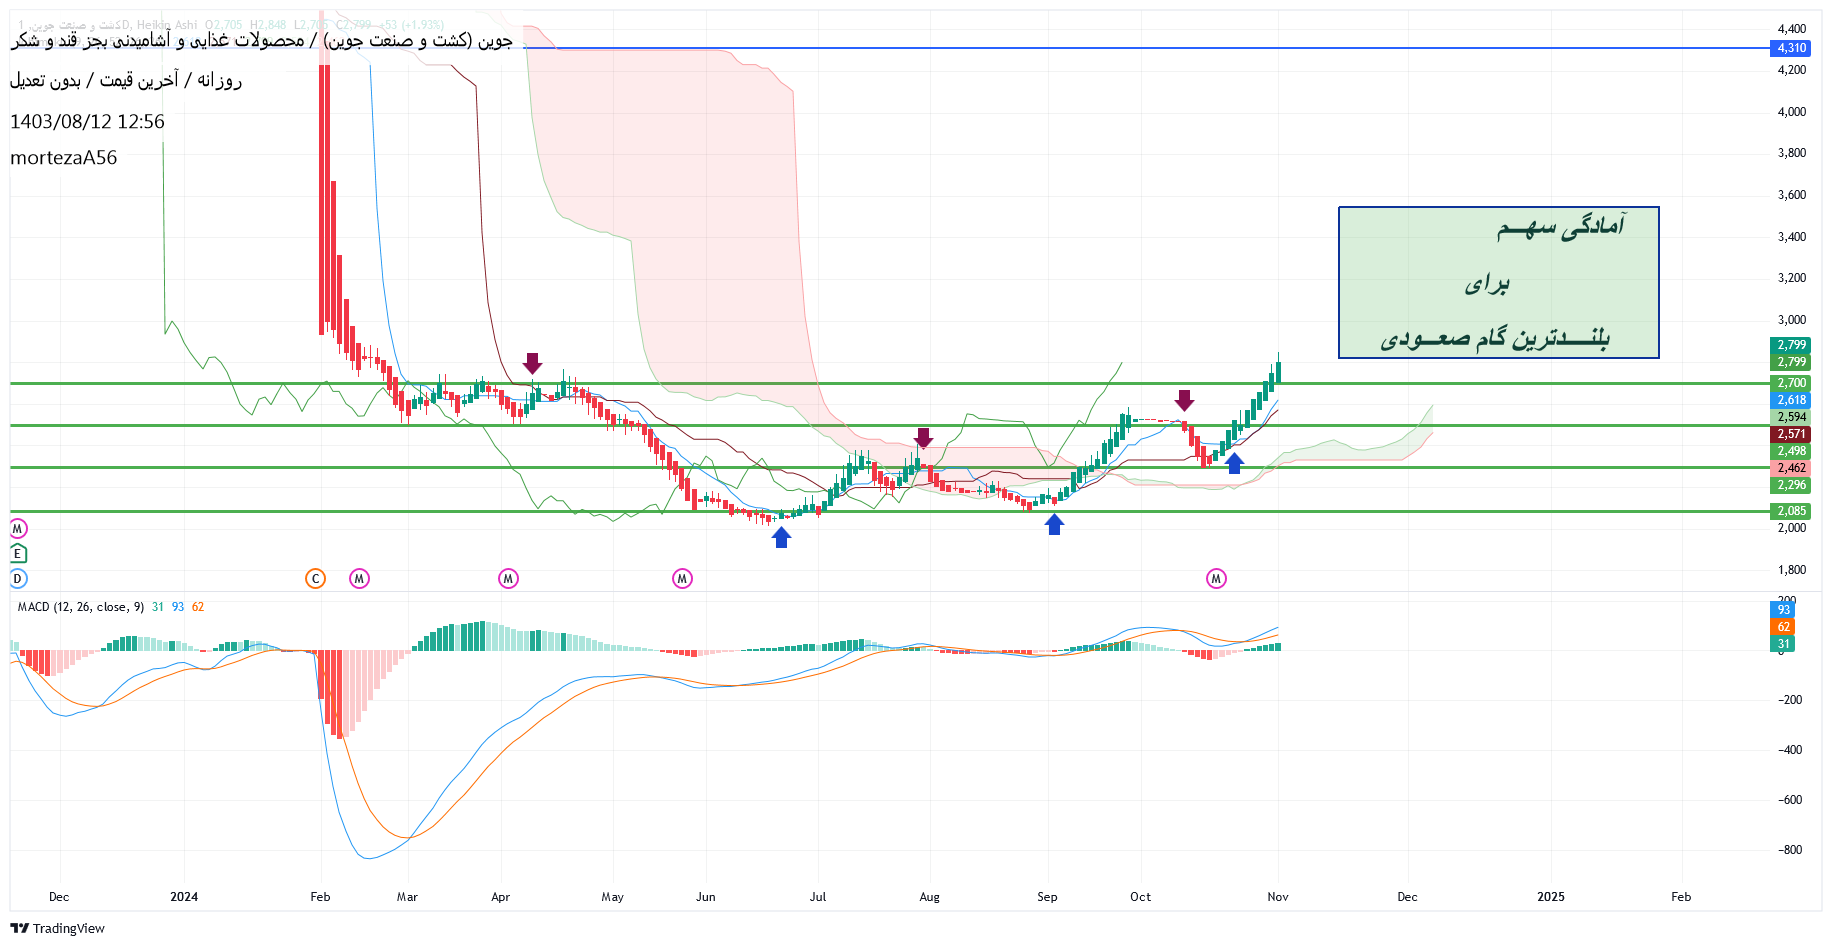The image size is (1832, 946).
Task: Click the Dec label just before 2024
Action: tap(59, 897)
